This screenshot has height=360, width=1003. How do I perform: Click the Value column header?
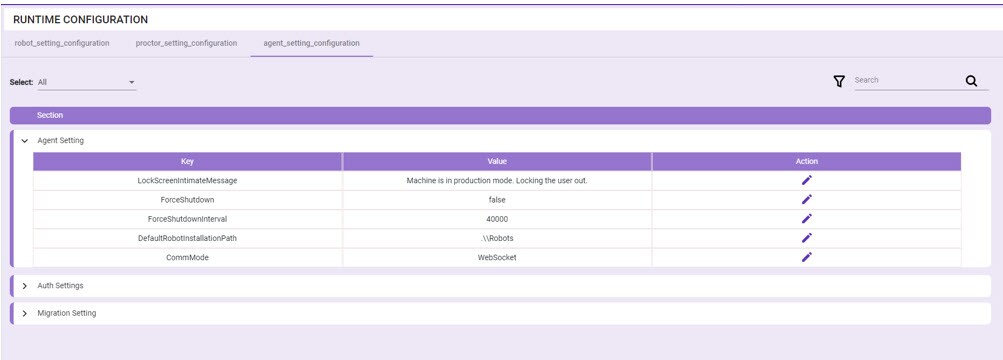(497, 161)
